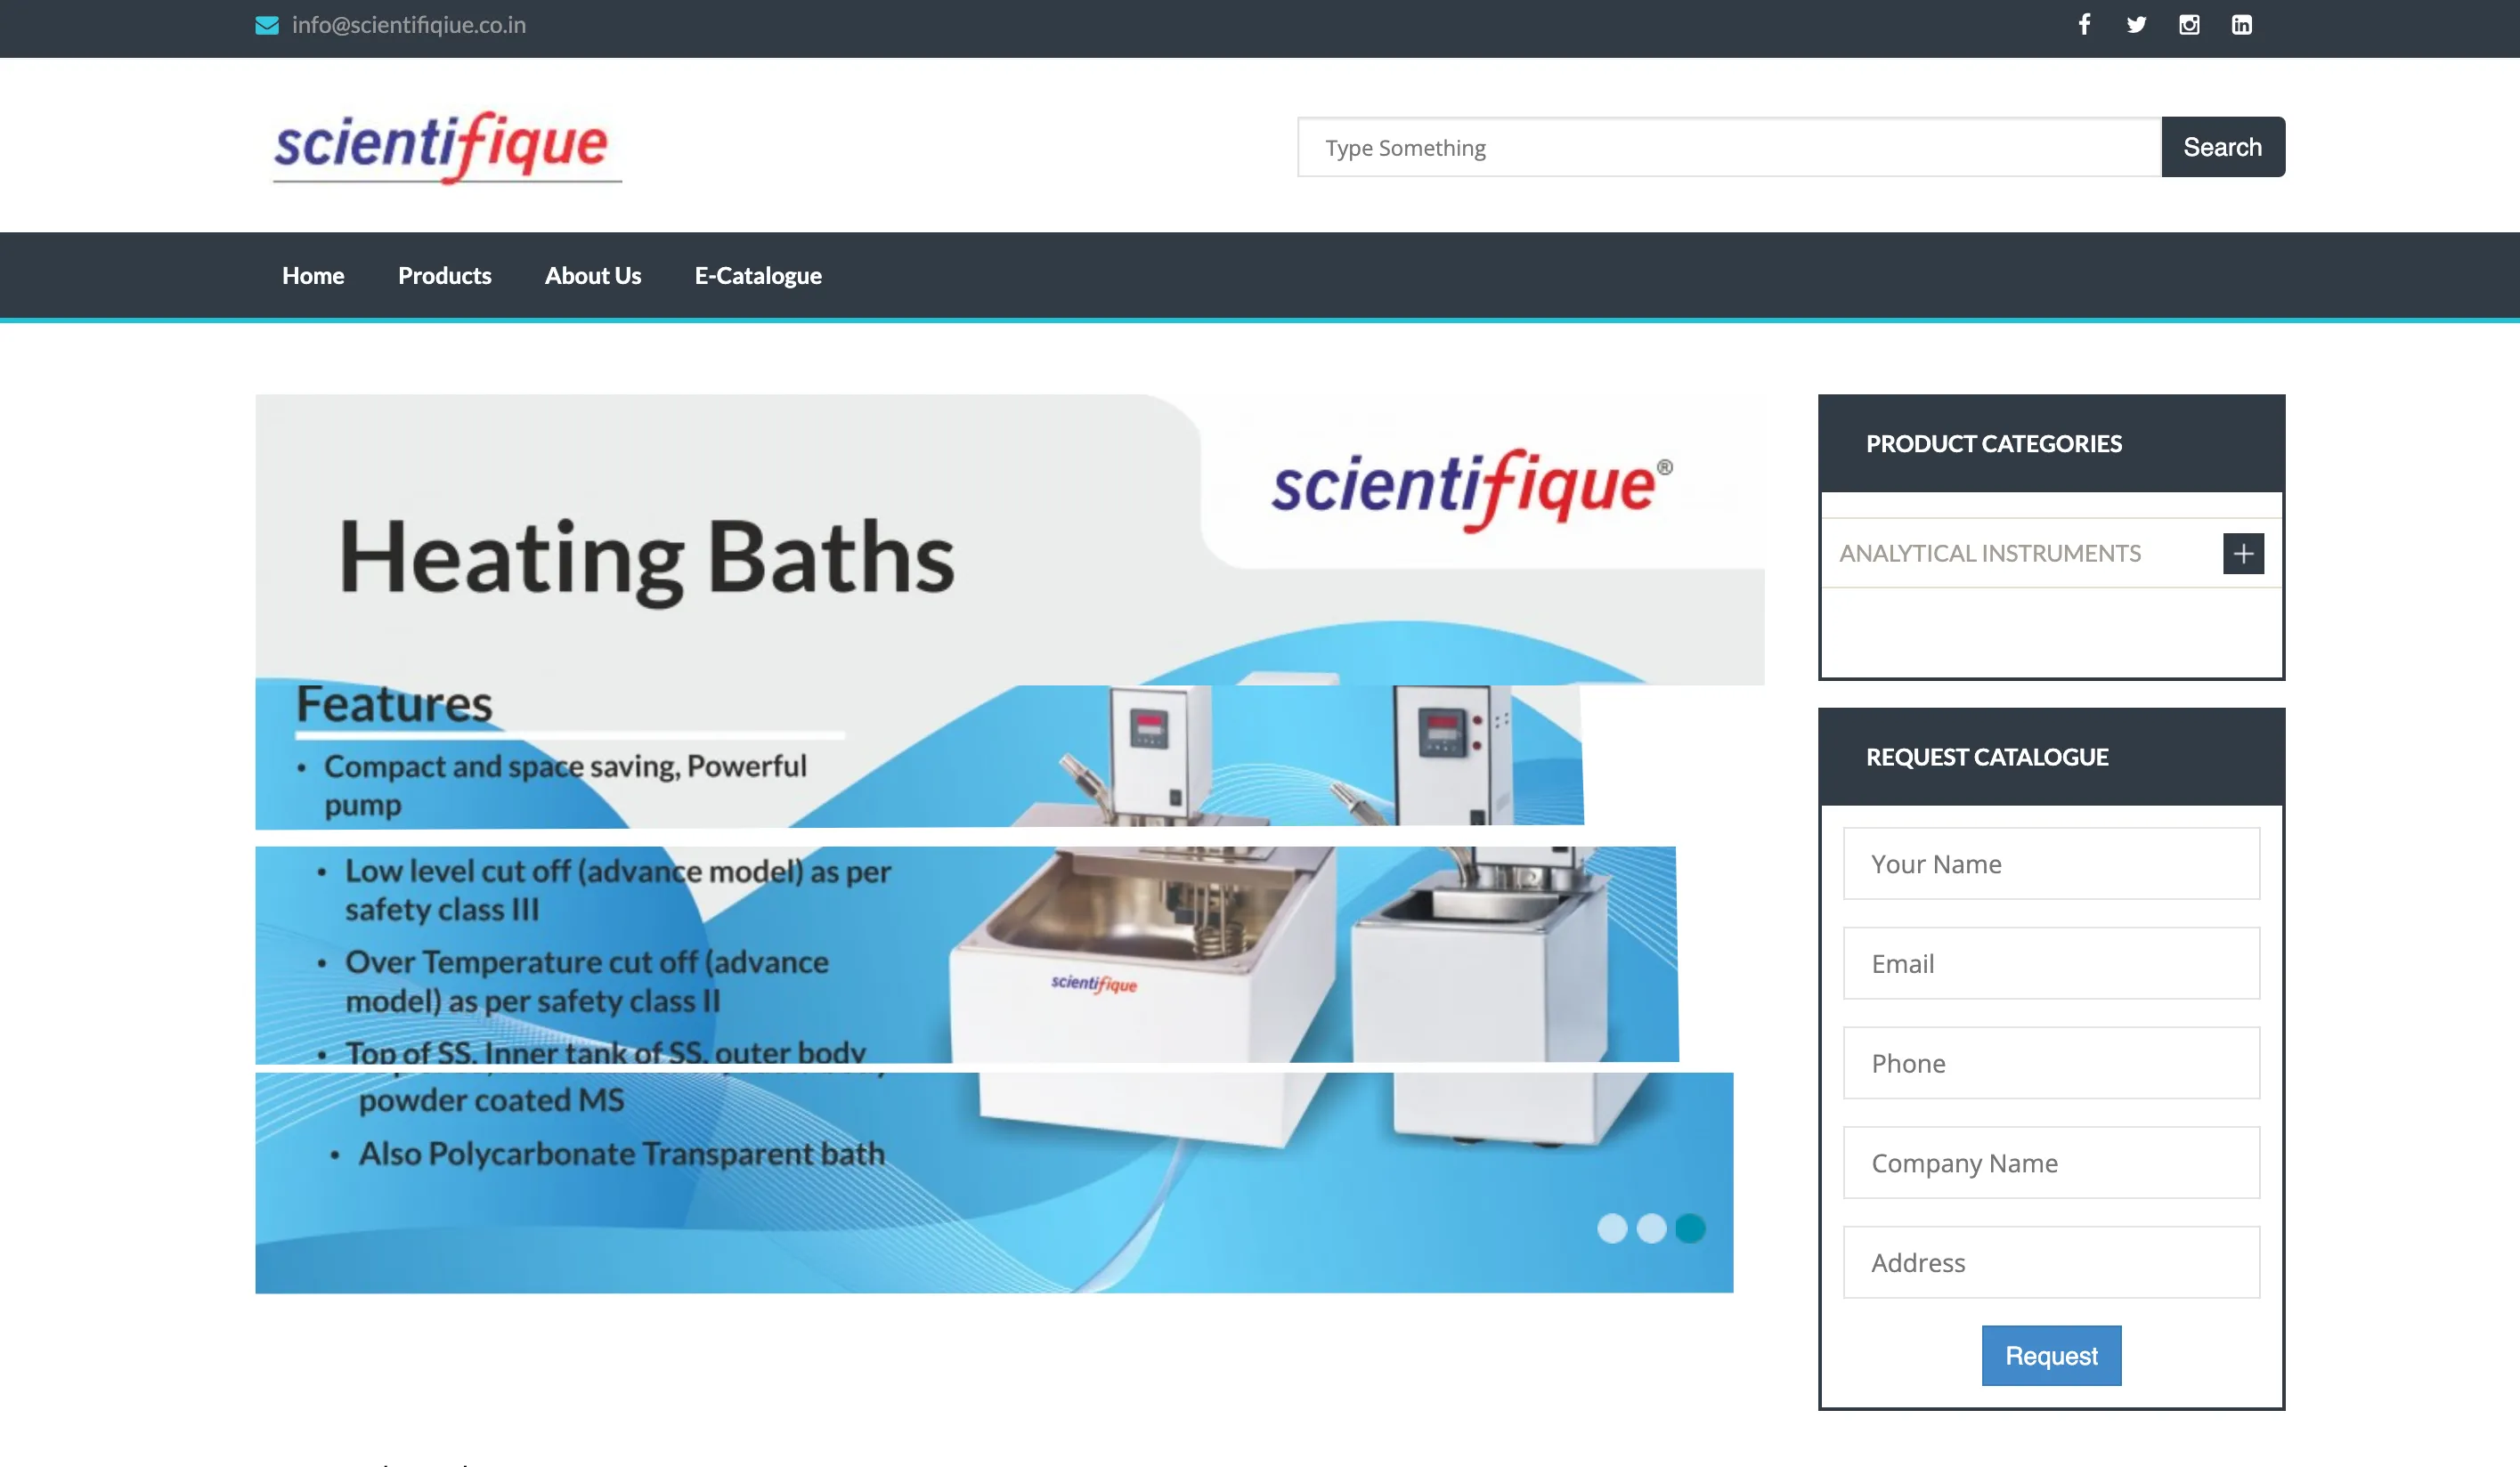
Task: Open the Twitter profile icon
Action: click(2137, 24)
